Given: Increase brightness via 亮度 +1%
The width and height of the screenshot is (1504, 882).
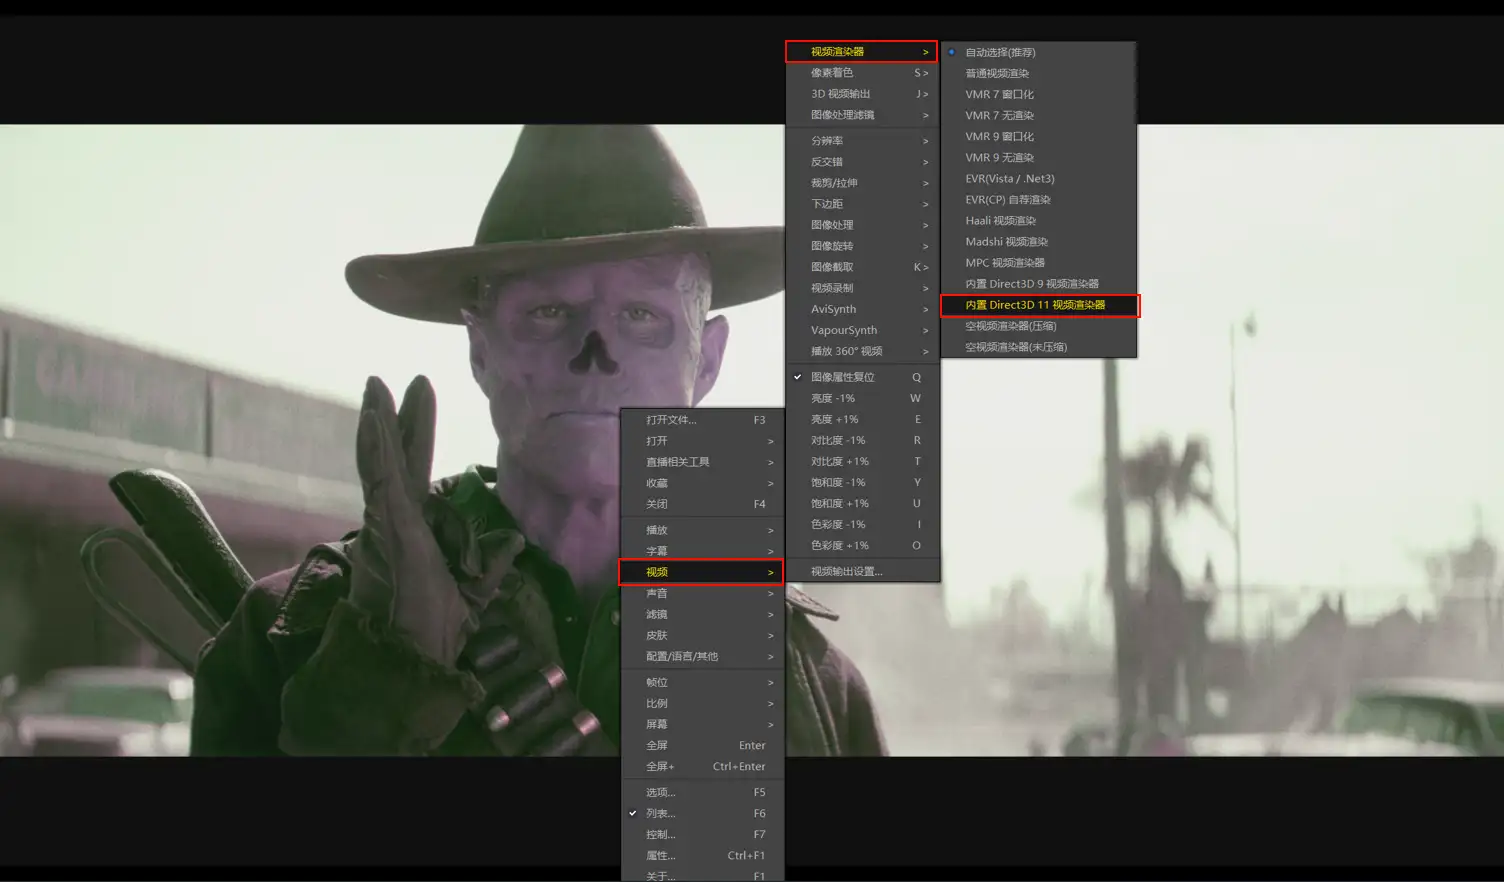Looking at the screenshot, I should (x=832, y=419).
